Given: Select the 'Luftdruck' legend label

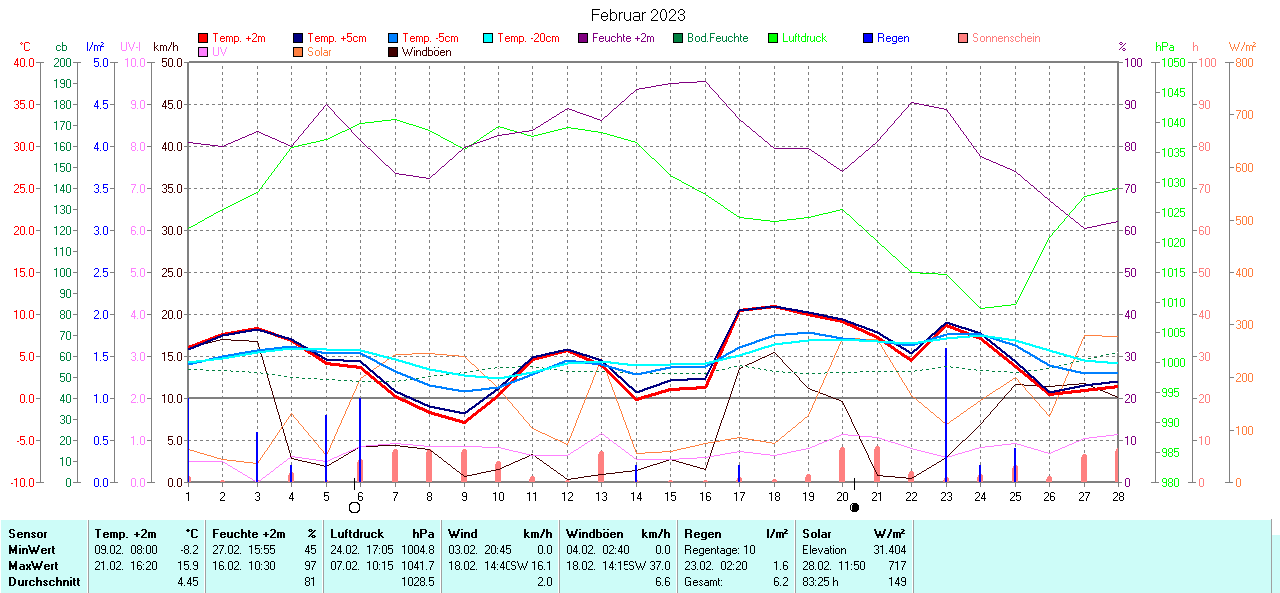Looking at the screenshot, I should [x=804, y=38].
